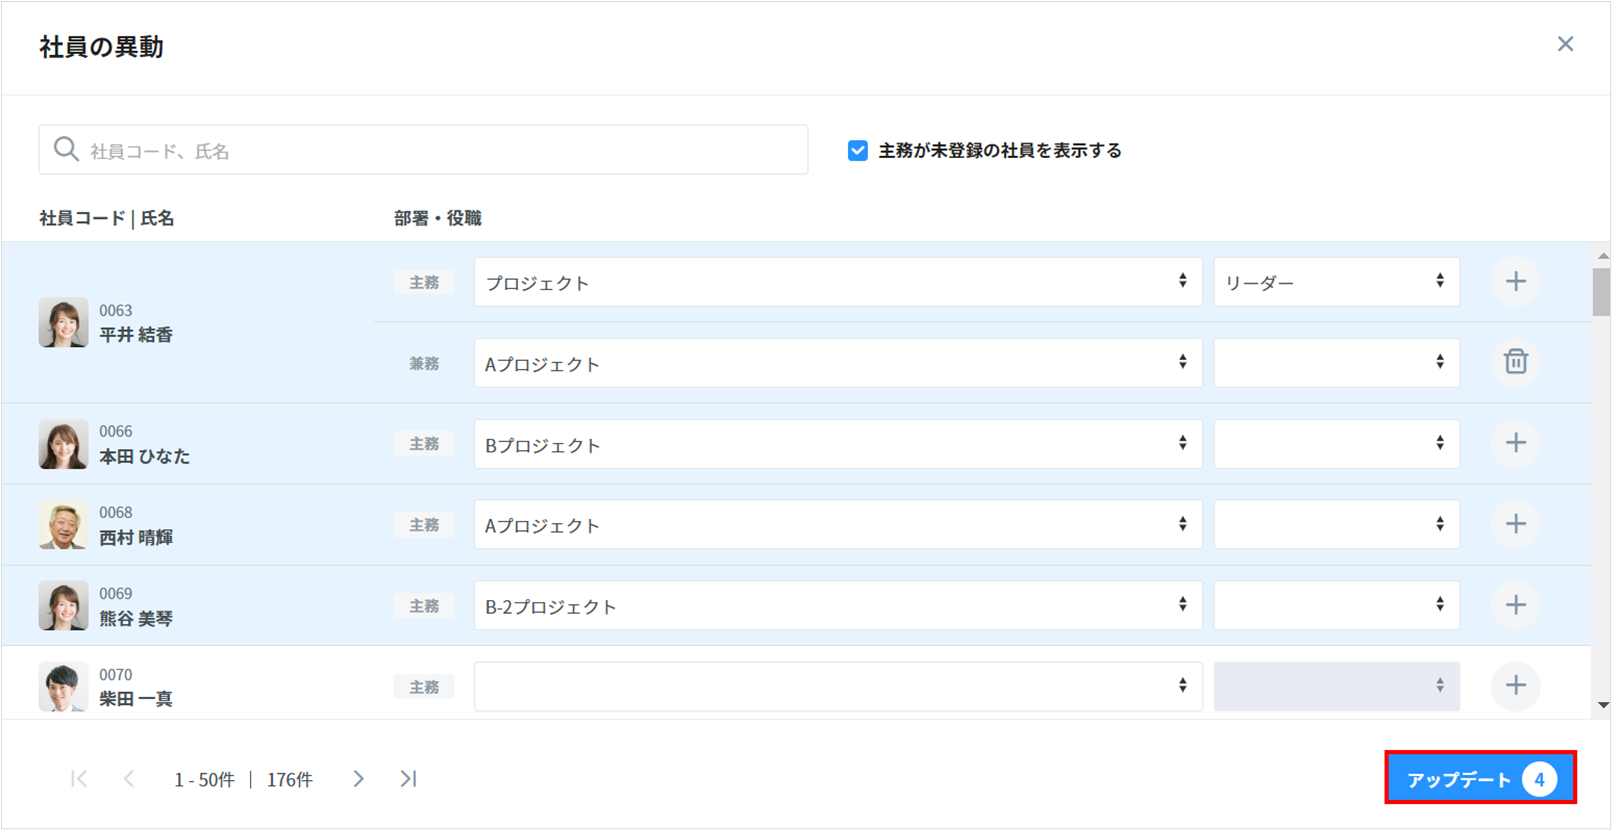Add a department for 柴田 一真

tap(1515, 686)
